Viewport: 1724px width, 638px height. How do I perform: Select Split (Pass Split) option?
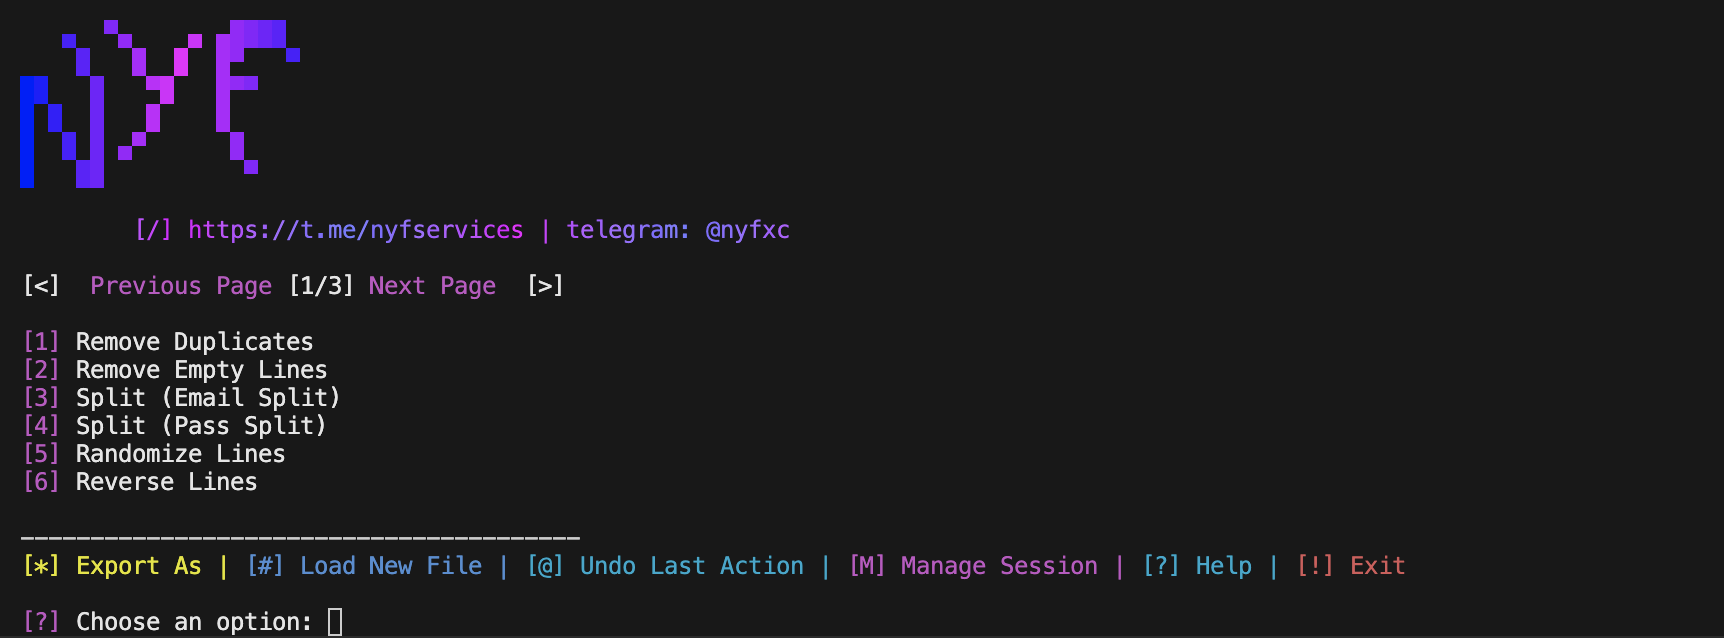click(201, 426)
